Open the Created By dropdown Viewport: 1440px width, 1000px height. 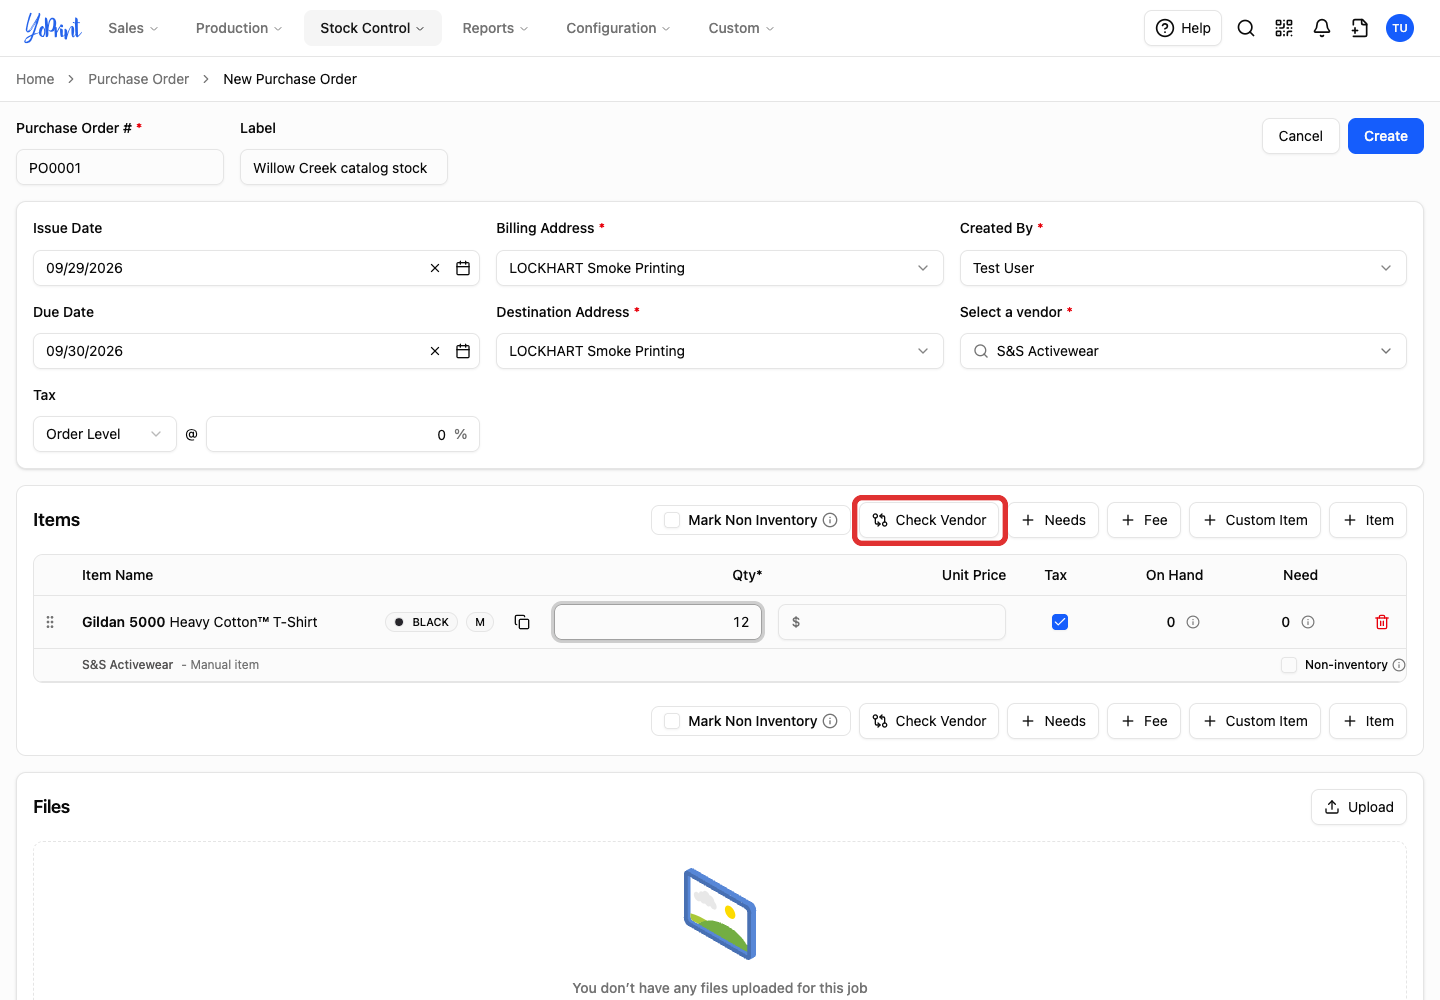point(1183,268)
